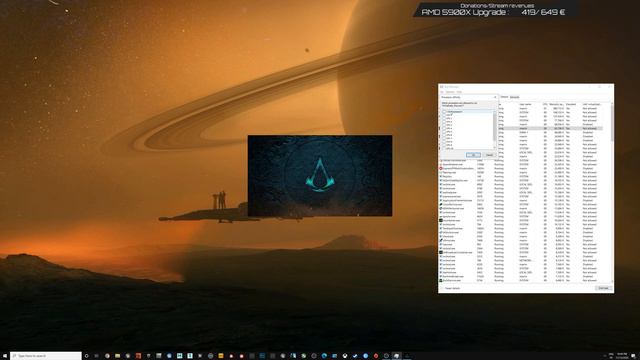Select the row with NETWORK user name
Image resolution: width=640 pixels, height=360 pixels.
521,260
